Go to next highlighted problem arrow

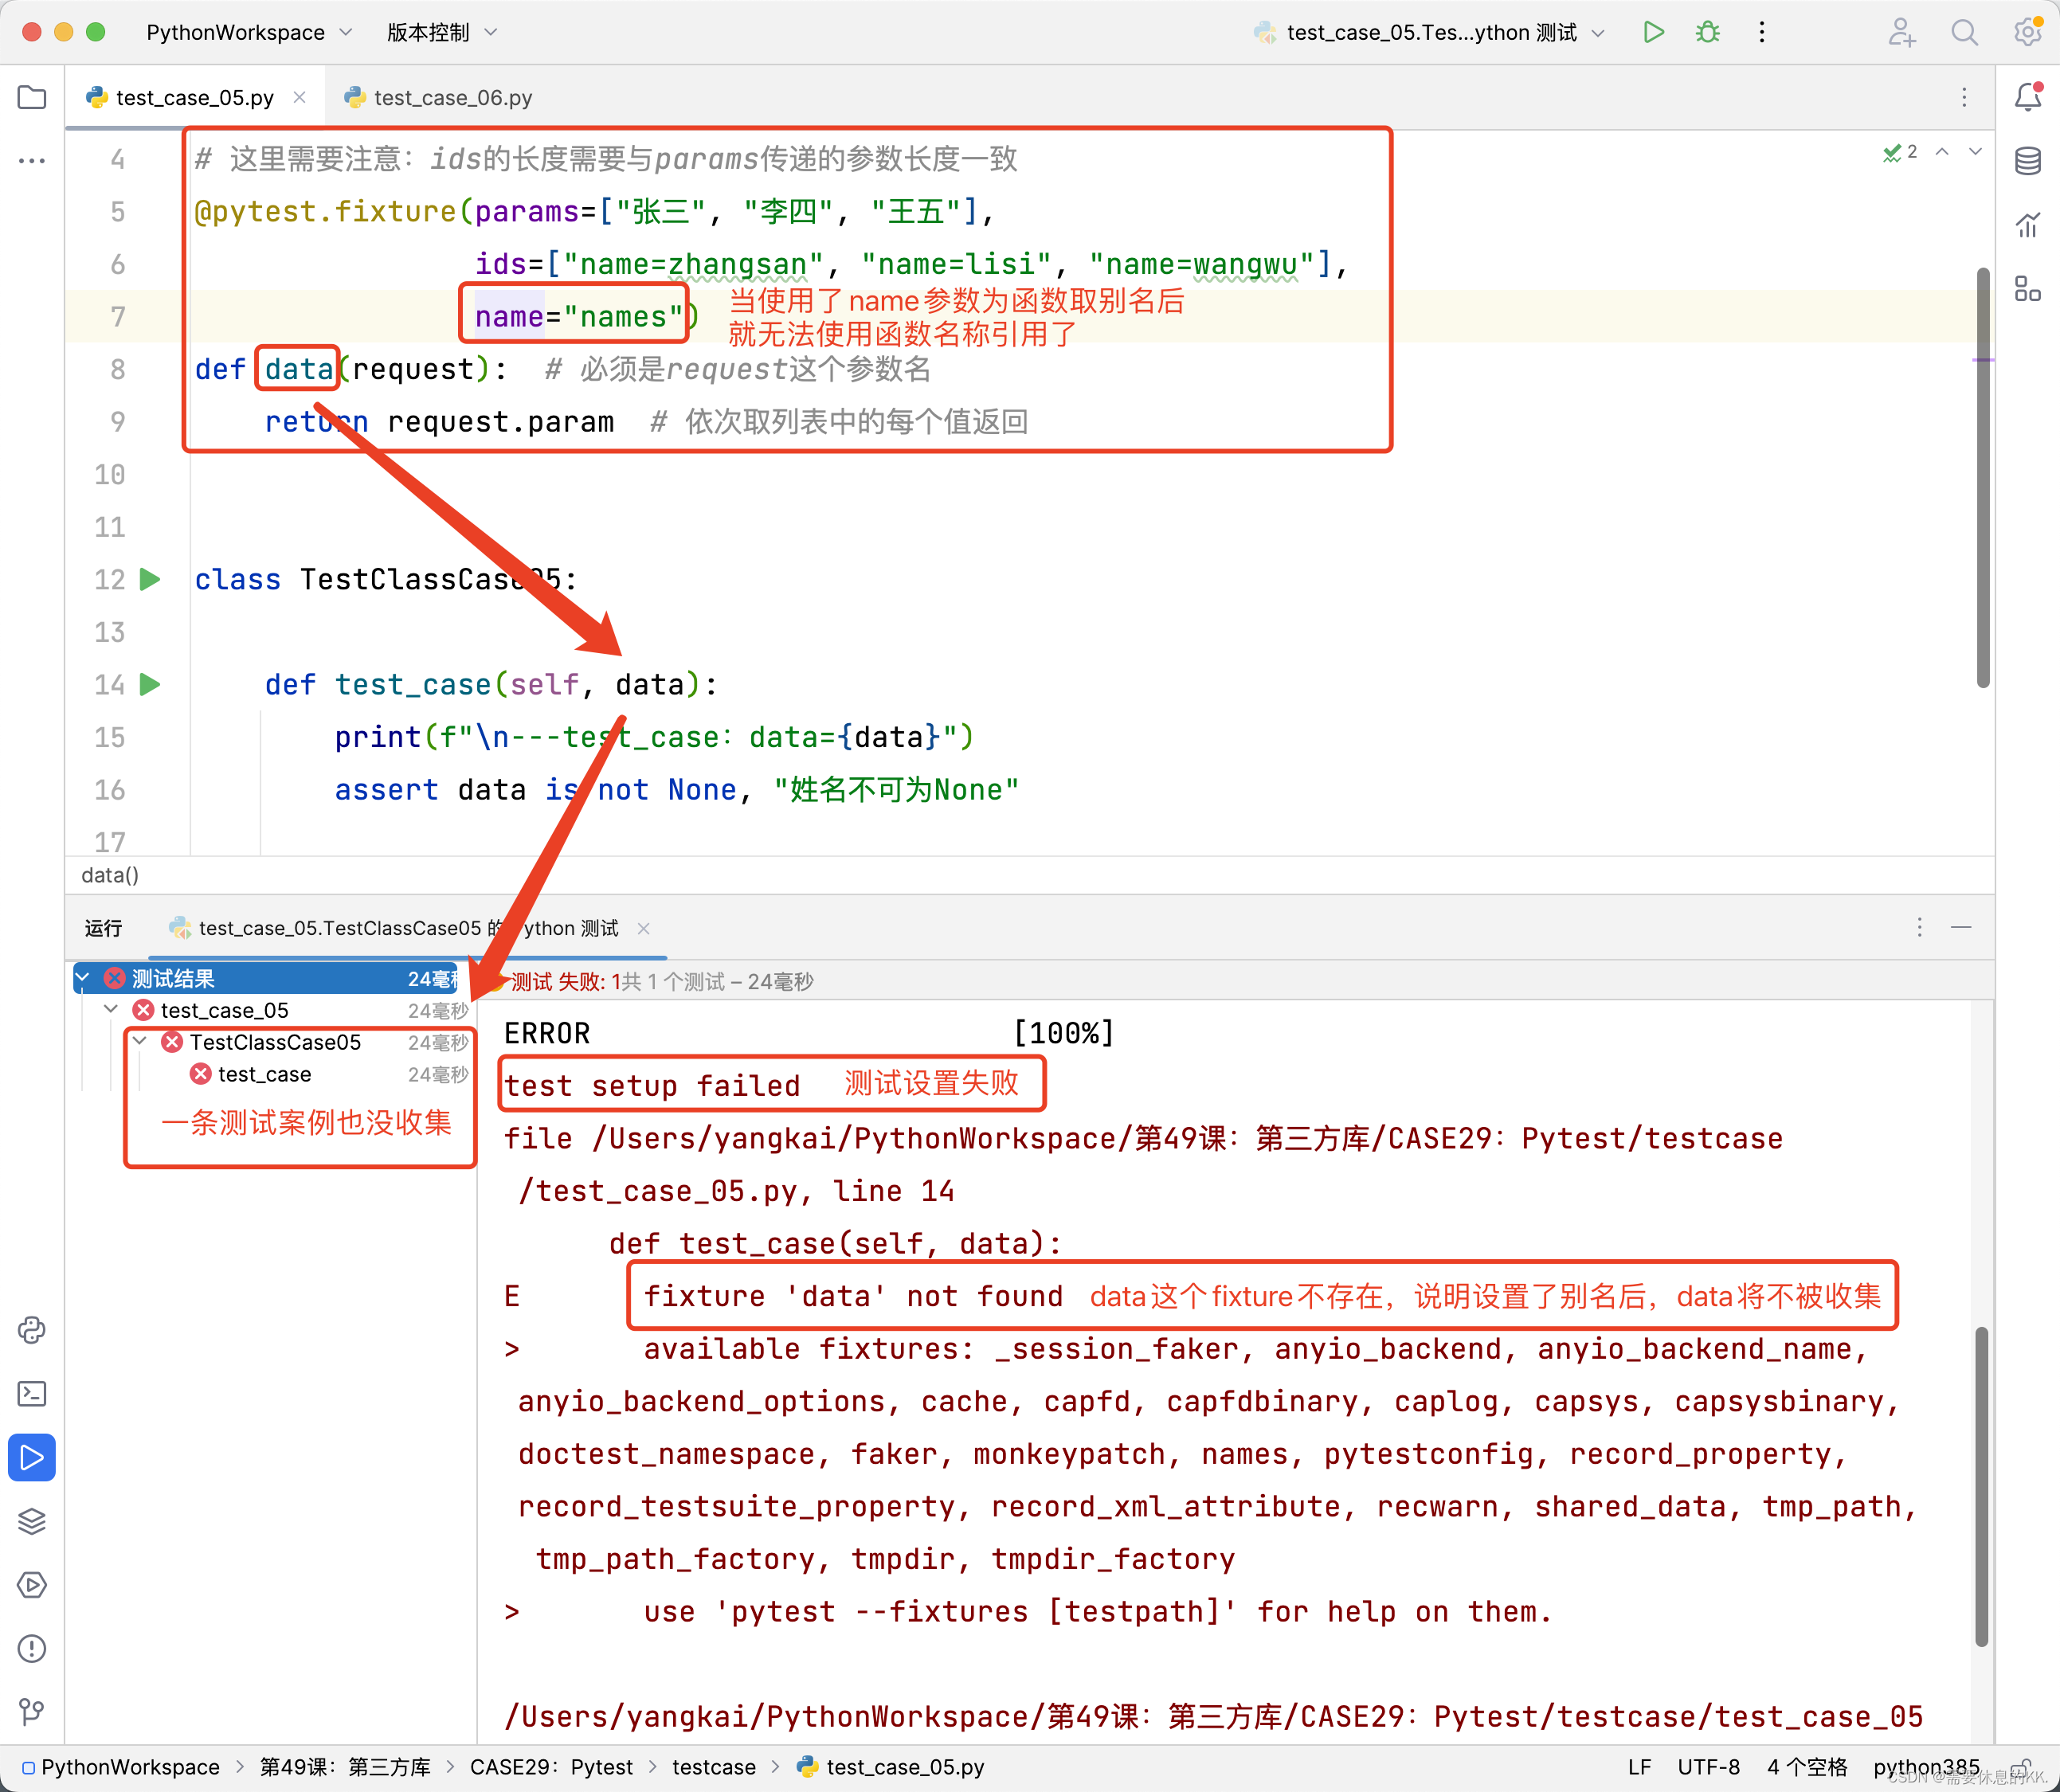pos(1975,151)
